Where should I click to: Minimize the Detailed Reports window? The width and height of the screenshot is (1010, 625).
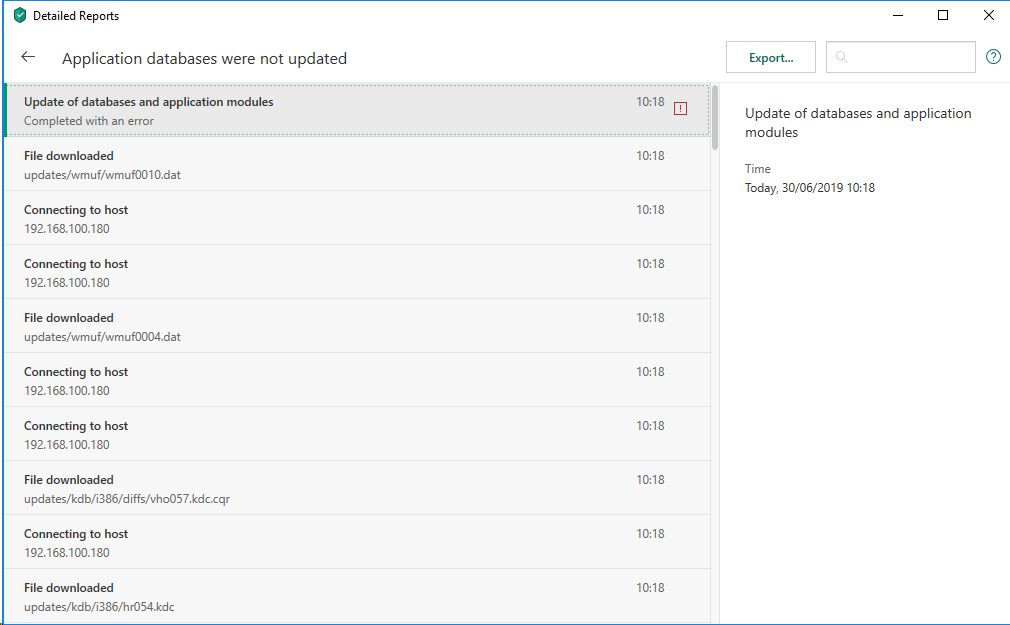click(x=897, y=15)
